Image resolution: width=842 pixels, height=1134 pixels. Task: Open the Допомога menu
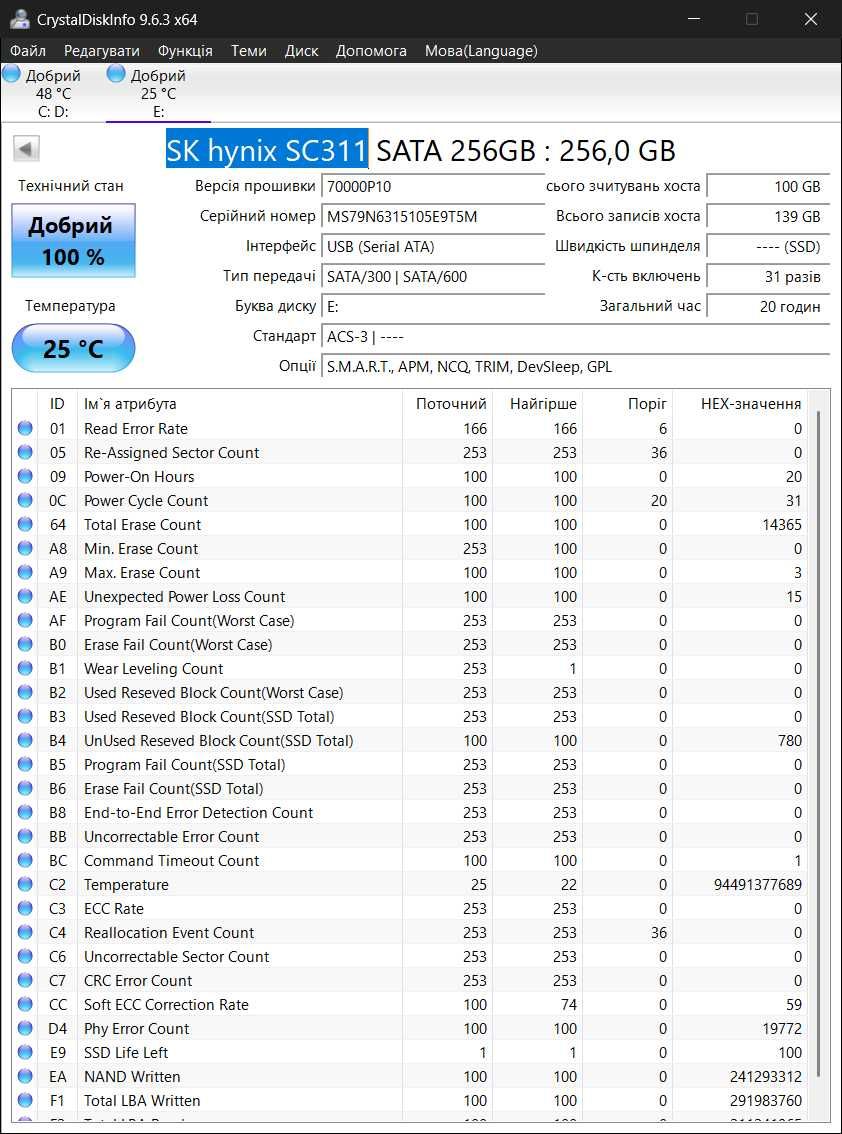(x=371, y=51)
